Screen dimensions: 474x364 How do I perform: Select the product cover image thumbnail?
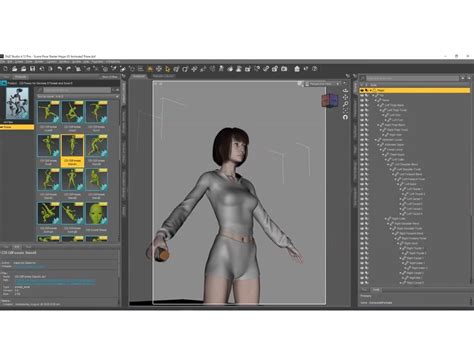tap(17, 104)
